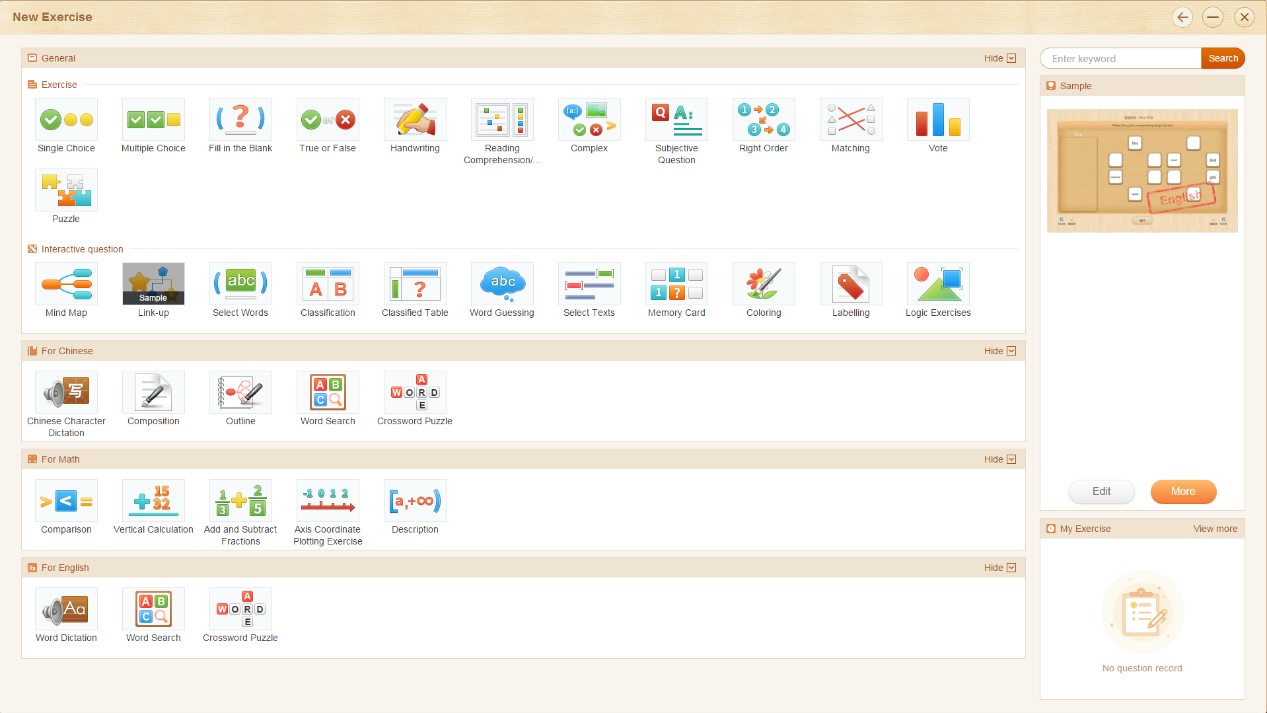Open Word Search under For English
Screen dimensions: 1267x713
tap(153, 608)
